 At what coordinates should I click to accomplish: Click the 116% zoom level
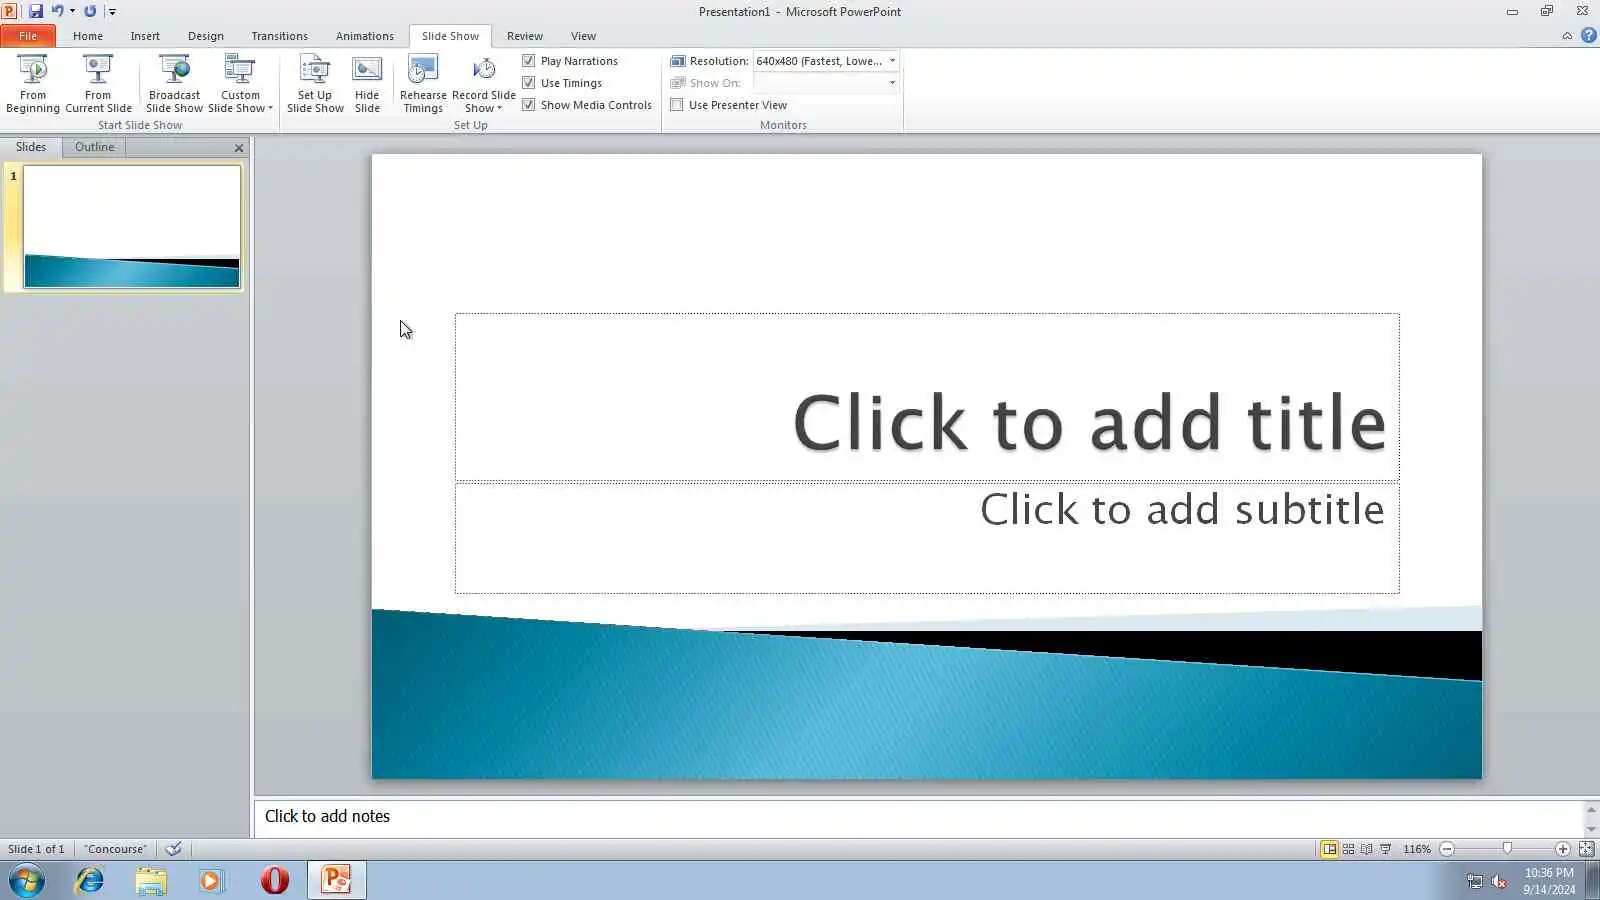coord(1417,849)
